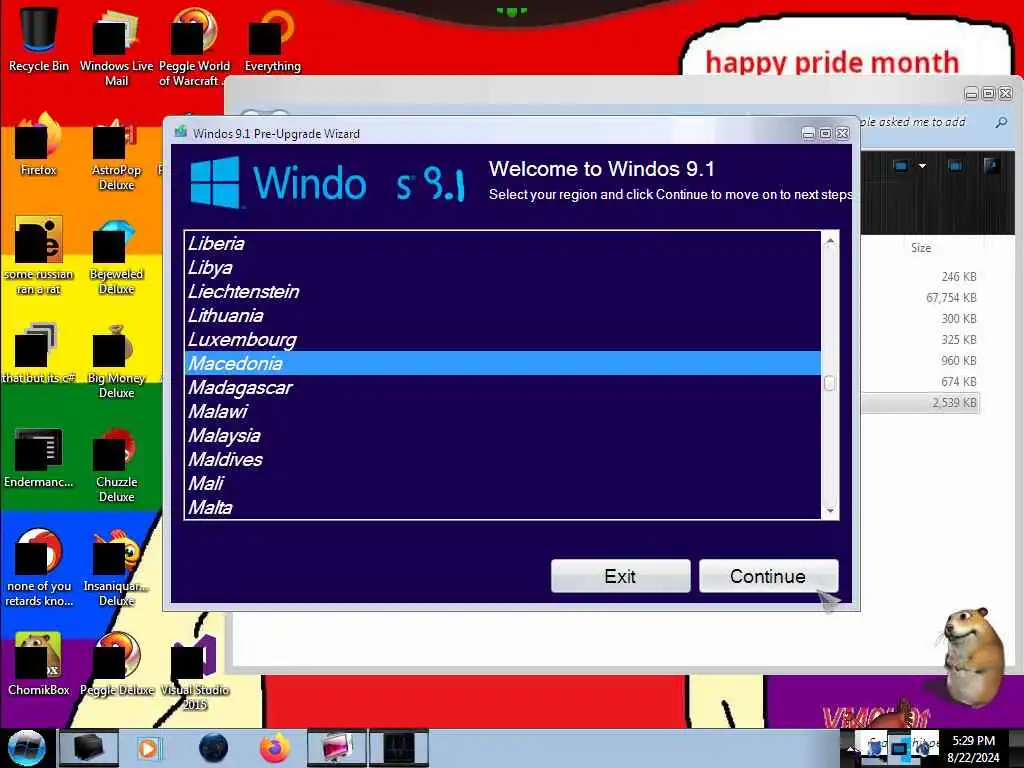Launch Bejeweled Deluxe desktop icon

click(116, 256)
